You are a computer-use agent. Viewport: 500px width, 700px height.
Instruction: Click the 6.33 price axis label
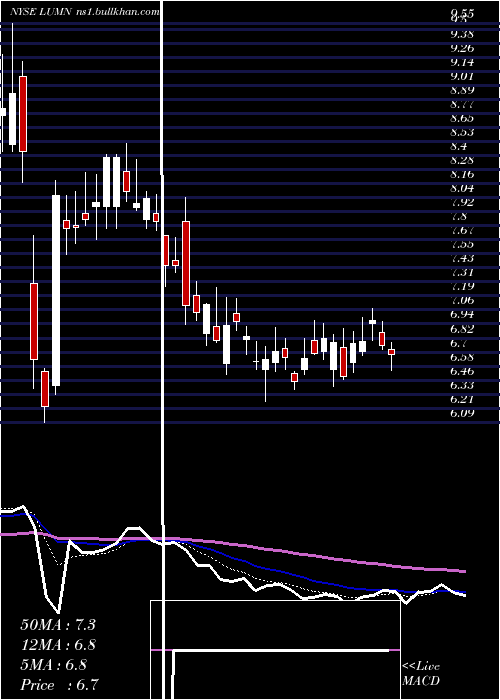click(462, 385)
